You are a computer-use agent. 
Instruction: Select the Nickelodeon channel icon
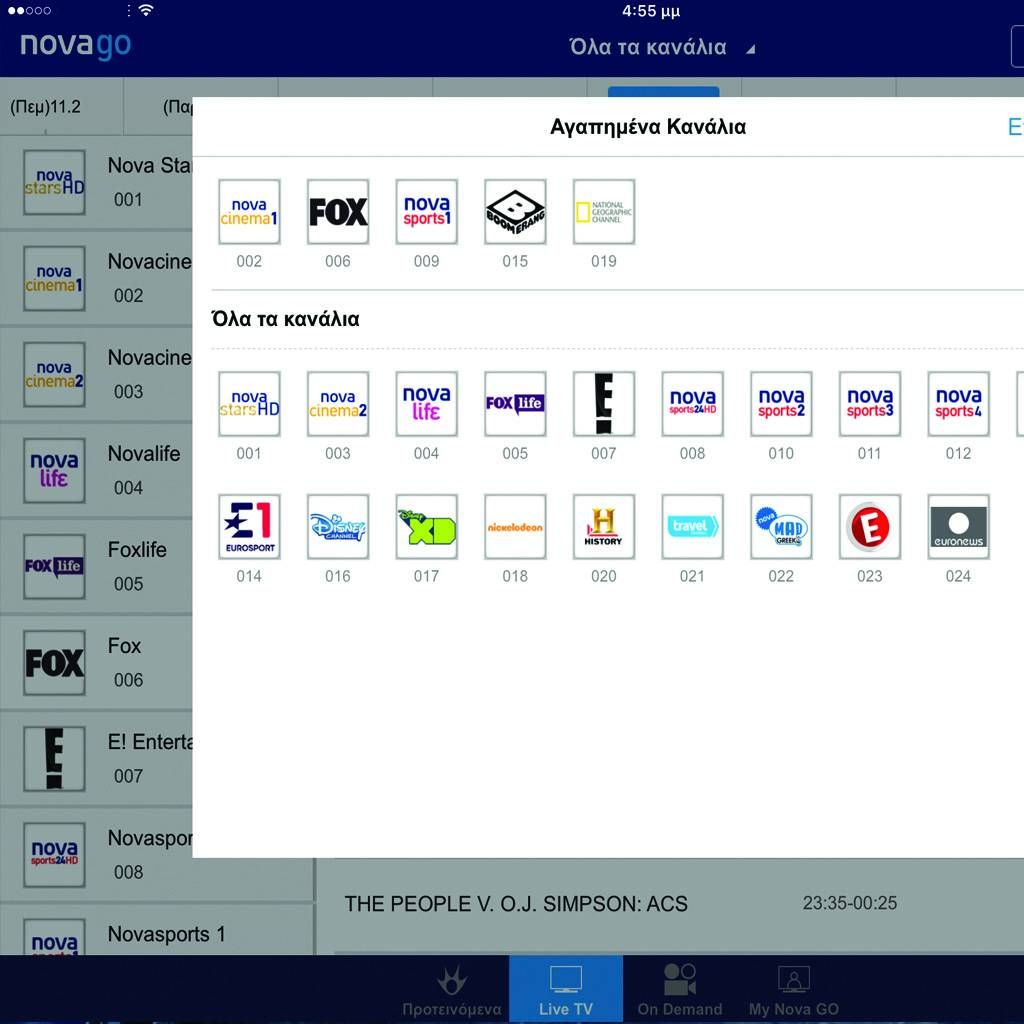click(515, 527)
